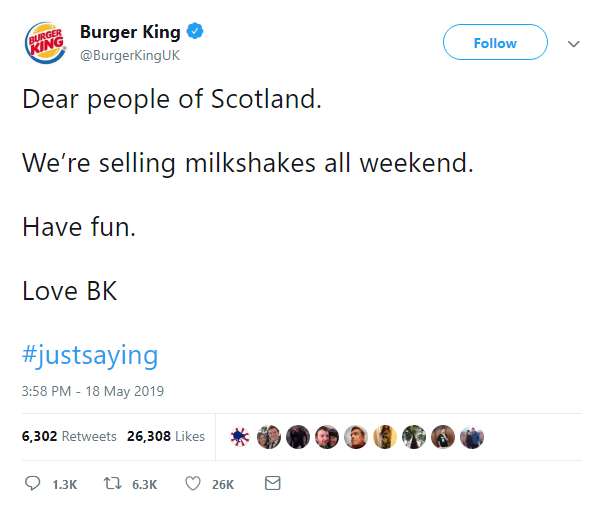Retweet using the retweet arrows icon
The width and height of the screenshot is (601, 507).
tap(114, 484)
